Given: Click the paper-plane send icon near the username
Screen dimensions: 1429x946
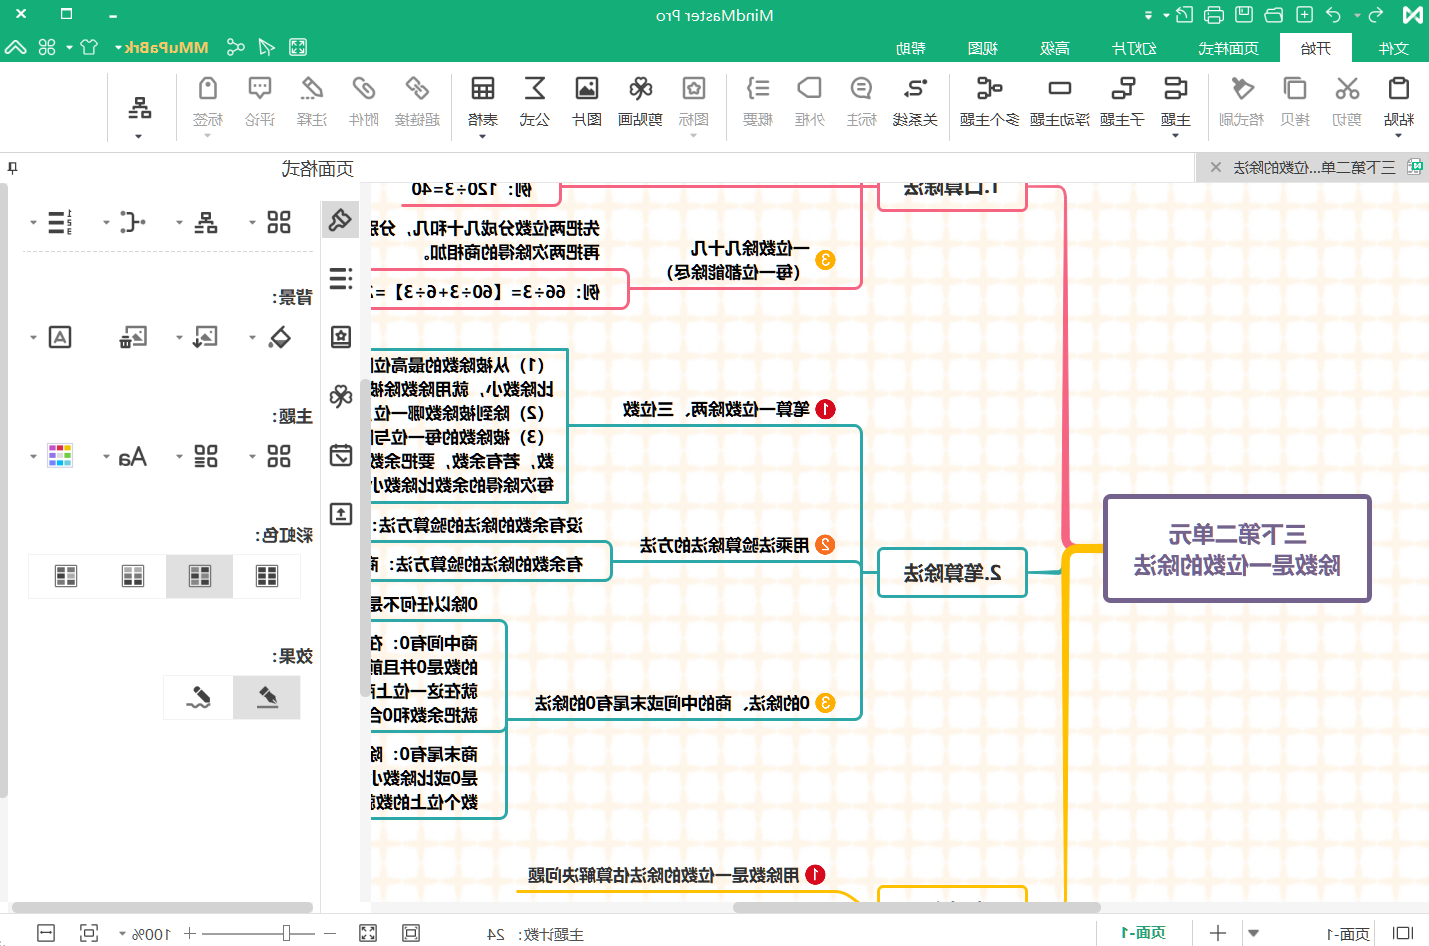Looking at the screenshot, I should (266, 47).
